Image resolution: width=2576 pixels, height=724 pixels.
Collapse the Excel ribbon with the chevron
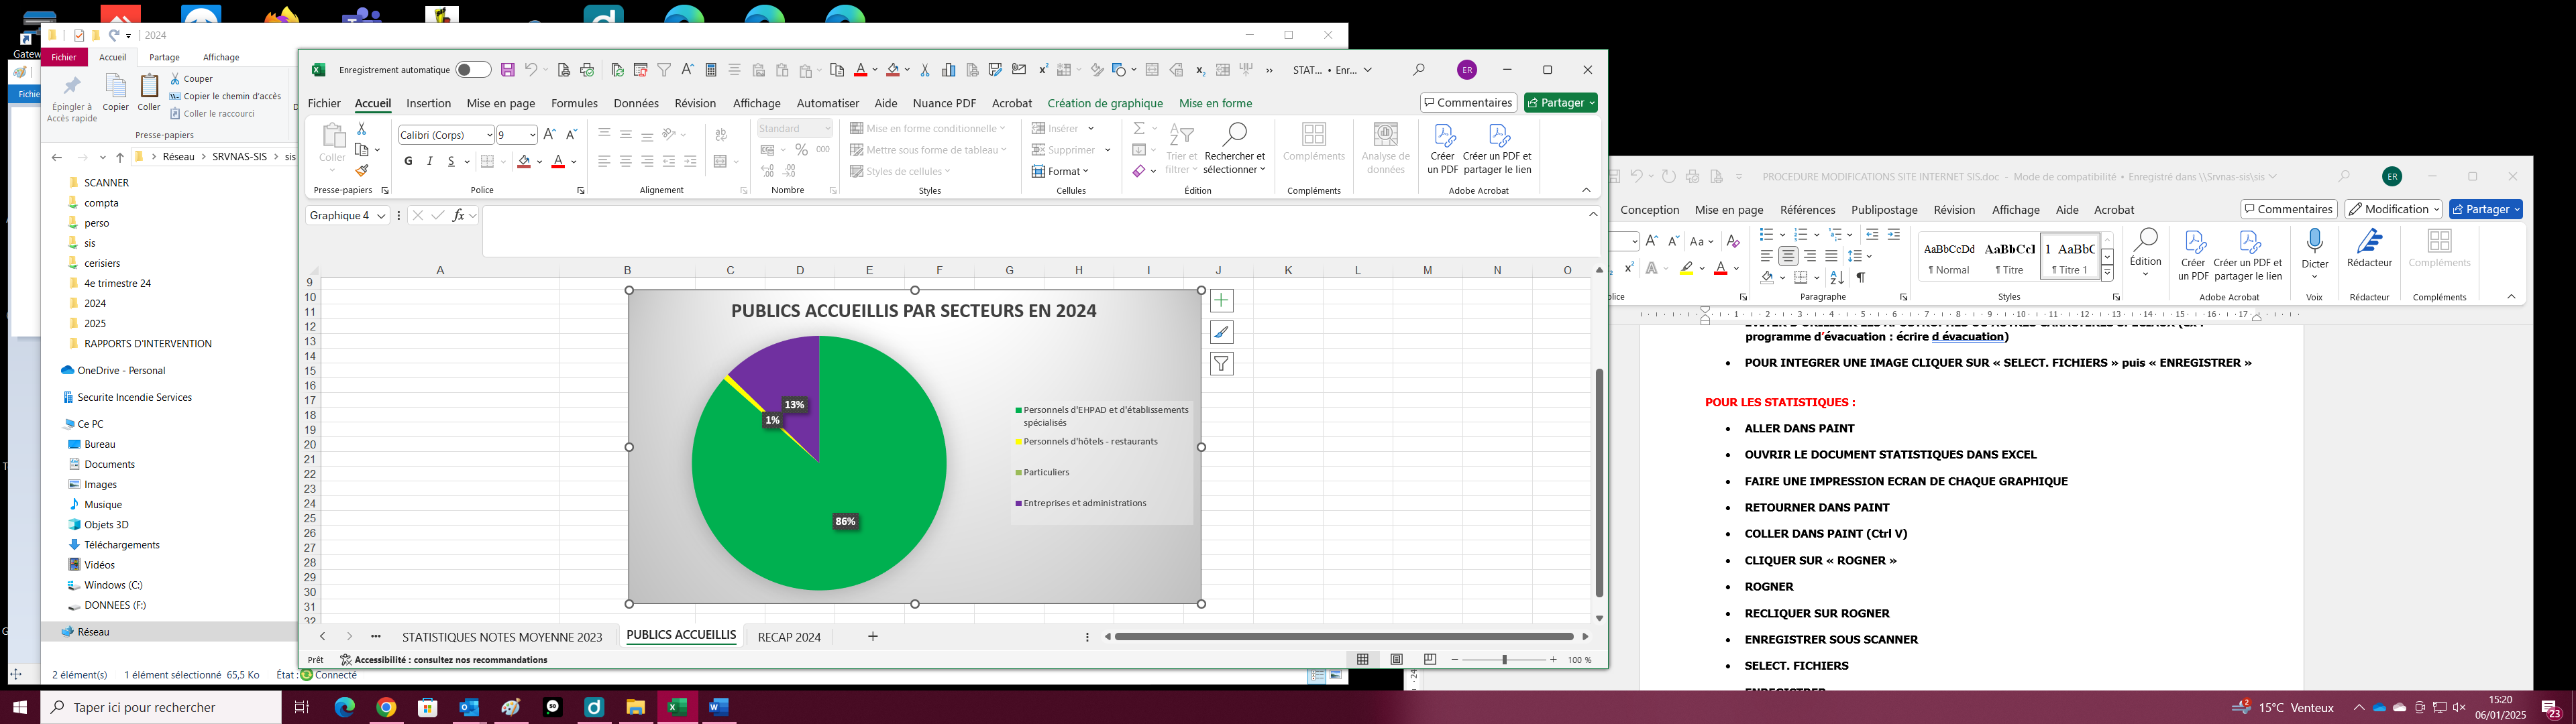(1586, 190)
